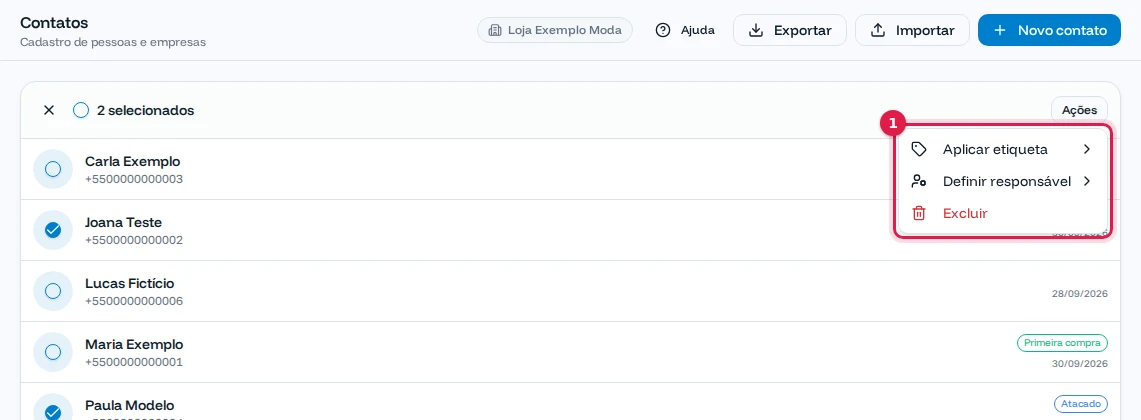Click the tag icon beside Aplicar etiqueta
The width and height of the screenshot is (1141, 420).
[919, 149]
